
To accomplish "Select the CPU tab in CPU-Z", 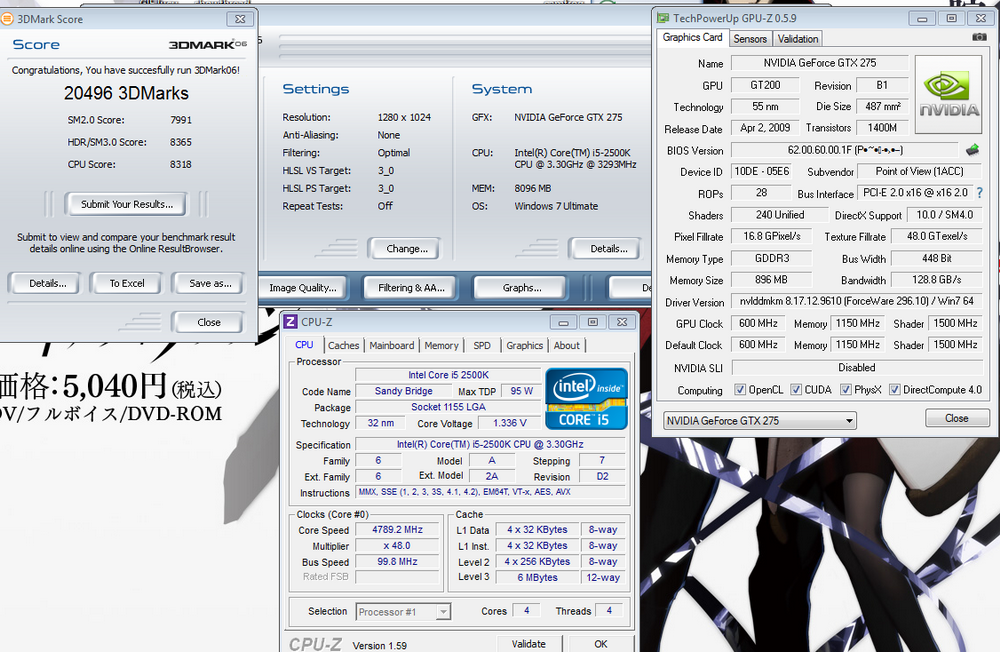I will click(x=304, y=345).
